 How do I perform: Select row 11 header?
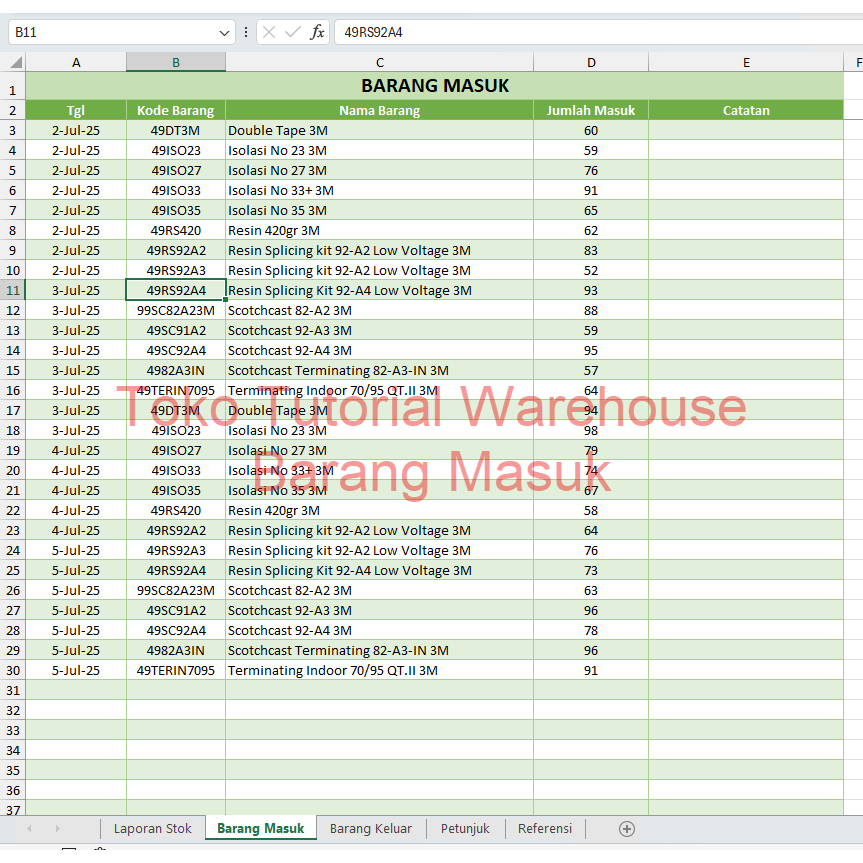tap(13, 290)
